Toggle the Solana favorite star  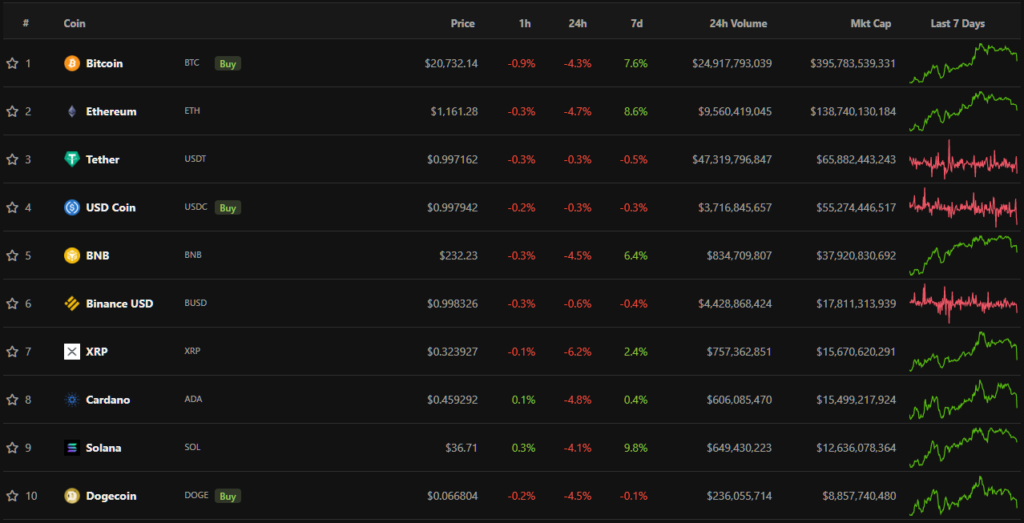click(x=12, y=448)
